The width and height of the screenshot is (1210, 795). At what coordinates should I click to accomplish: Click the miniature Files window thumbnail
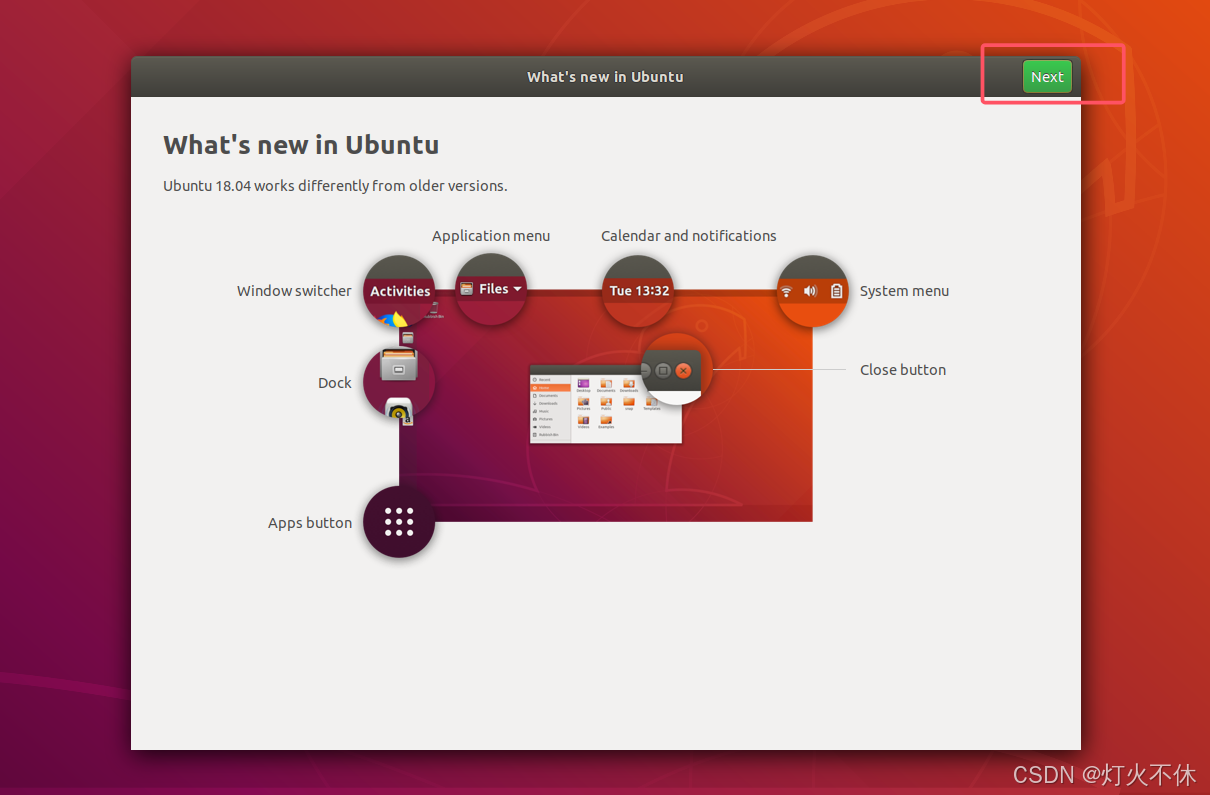605,404
